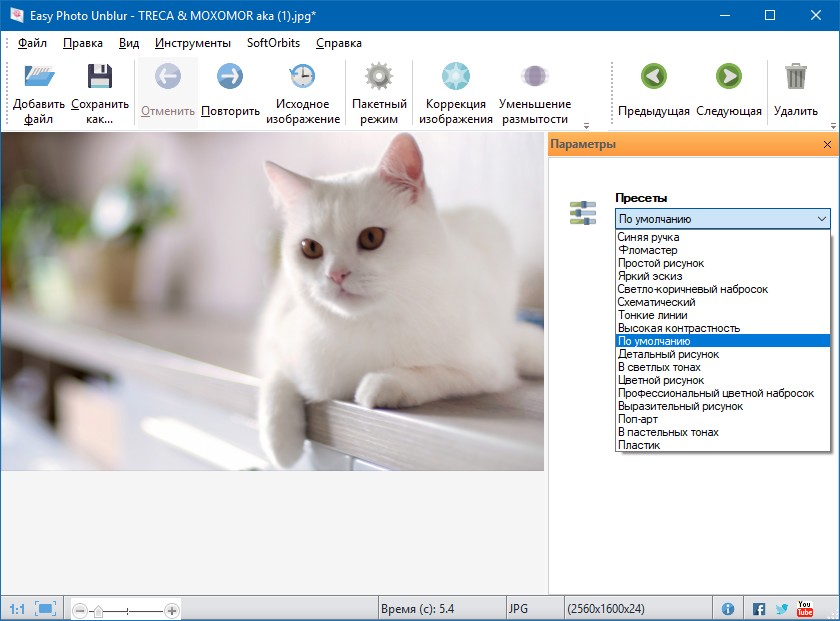This screenshot has width=840, height=621.
Task: Click the Удалить trash can icon
Action: pos(796,77)
